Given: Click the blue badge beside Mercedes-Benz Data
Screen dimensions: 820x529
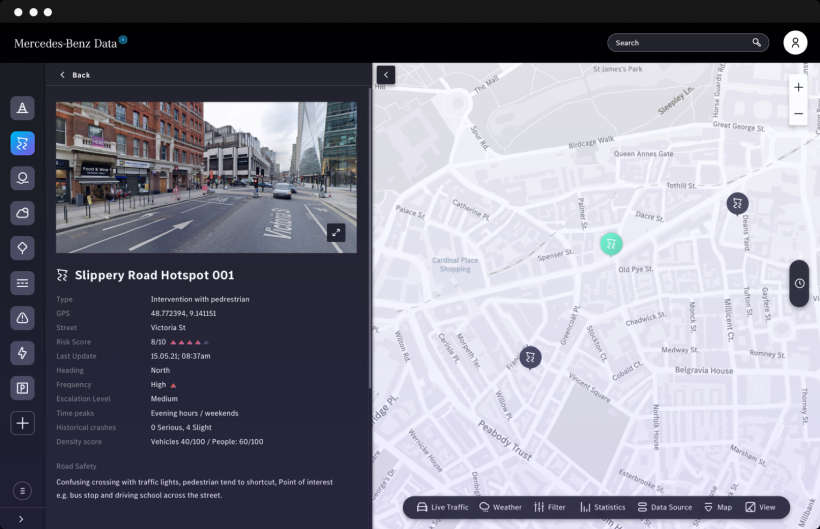Looking at the screenshot, I should [123, 39].
